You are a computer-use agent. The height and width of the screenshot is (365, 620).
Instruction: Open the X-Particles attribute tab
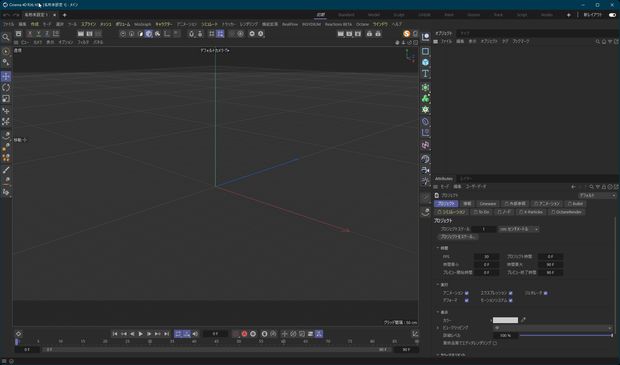(x=531, y=212)
